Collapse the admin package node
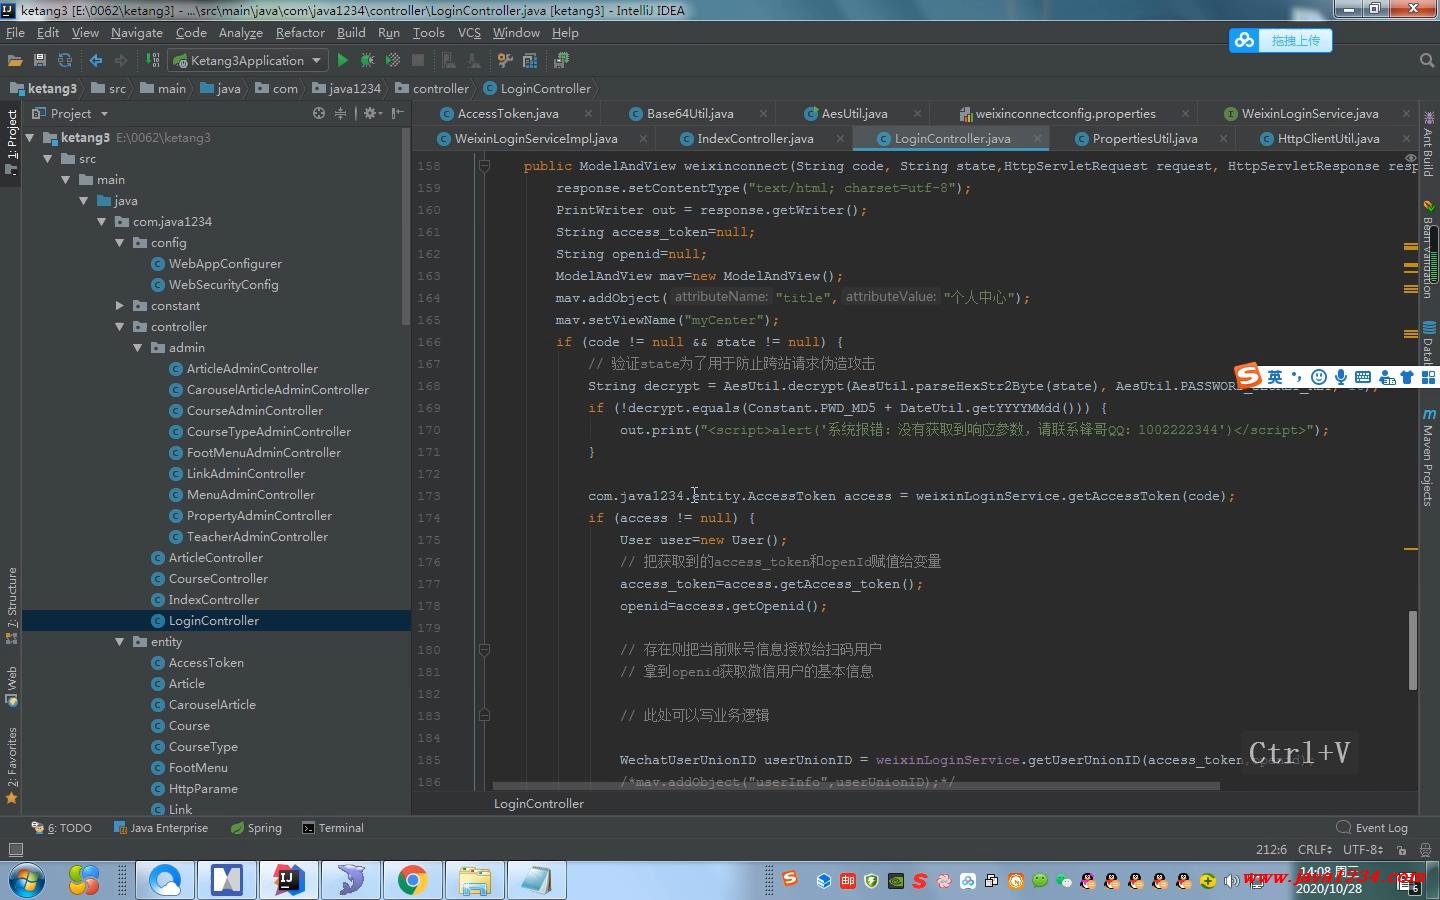The image size is (1440, 900). point(138,348)
